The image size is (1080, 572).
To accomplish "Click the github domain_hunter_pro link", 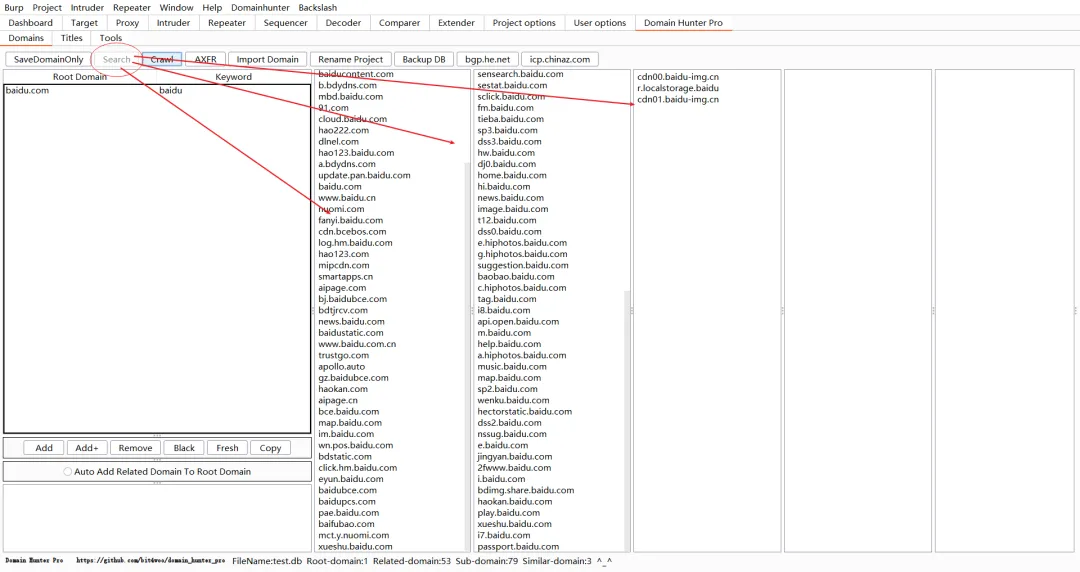I will 150,560.
